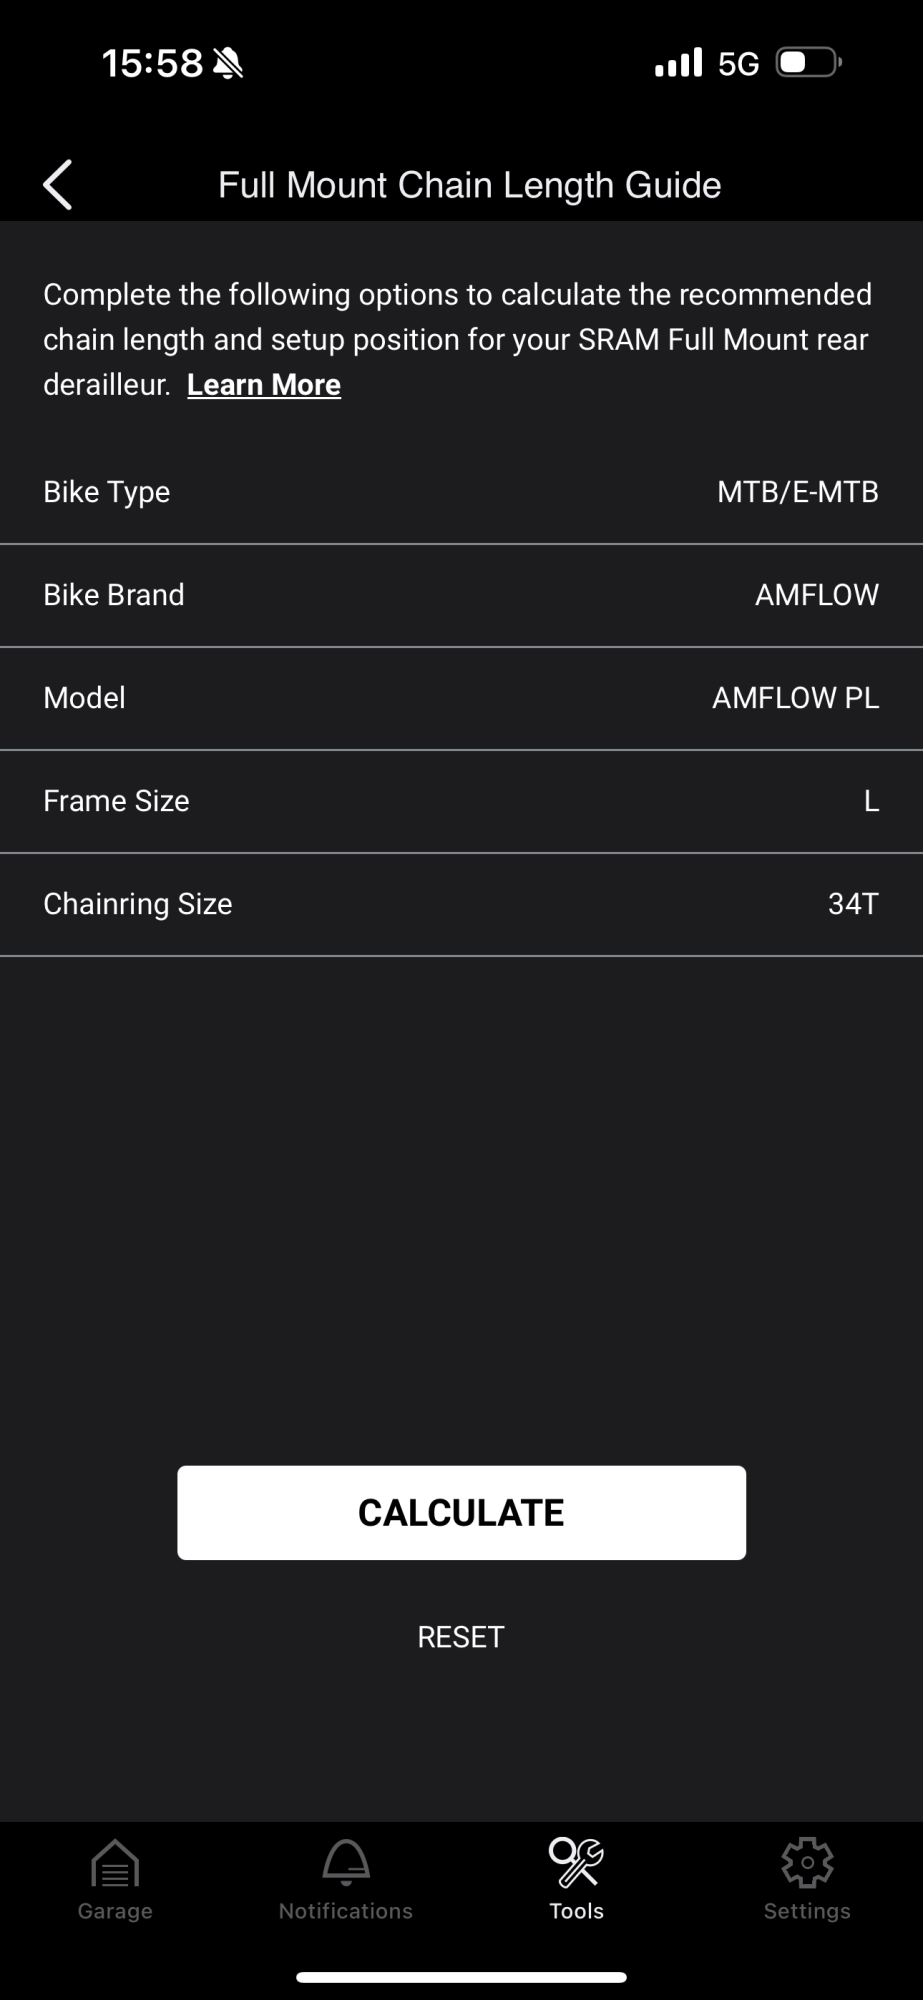
Task: Open Model selector showing AMFLOW PL
Action: click(x=461, y=698)
